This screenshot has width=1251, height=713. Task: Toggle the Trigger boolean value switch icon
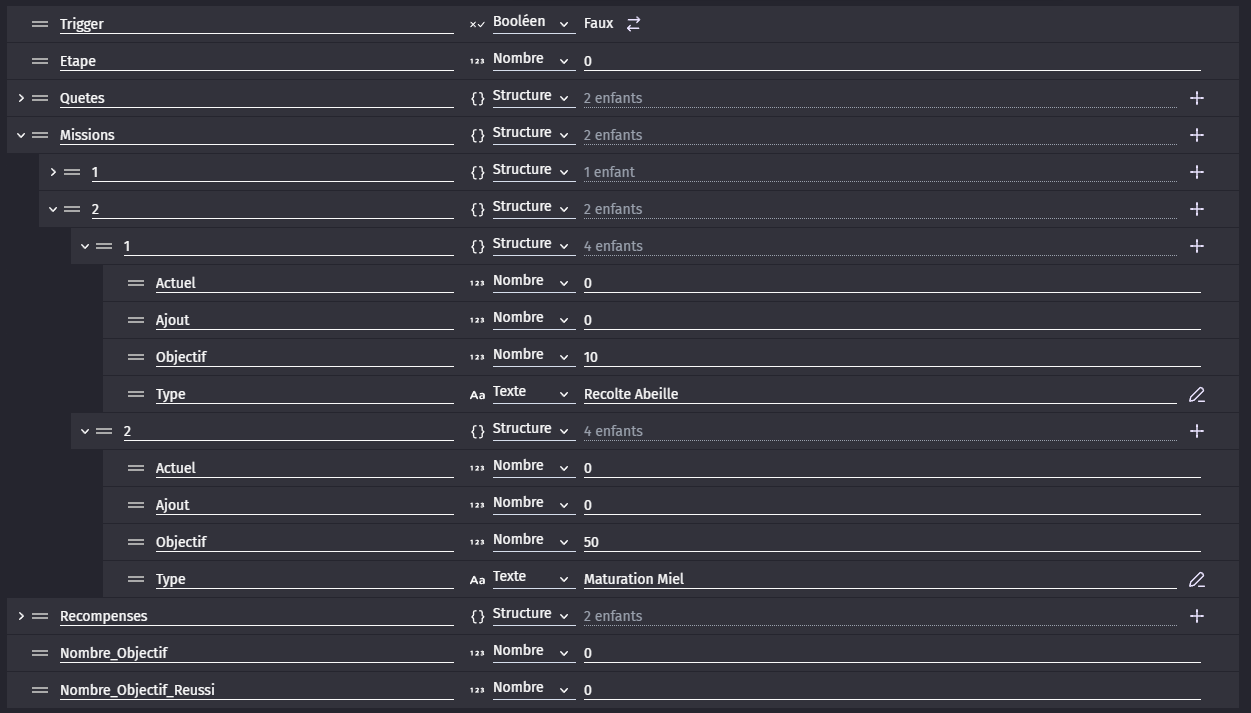click(x=633, y=24)
